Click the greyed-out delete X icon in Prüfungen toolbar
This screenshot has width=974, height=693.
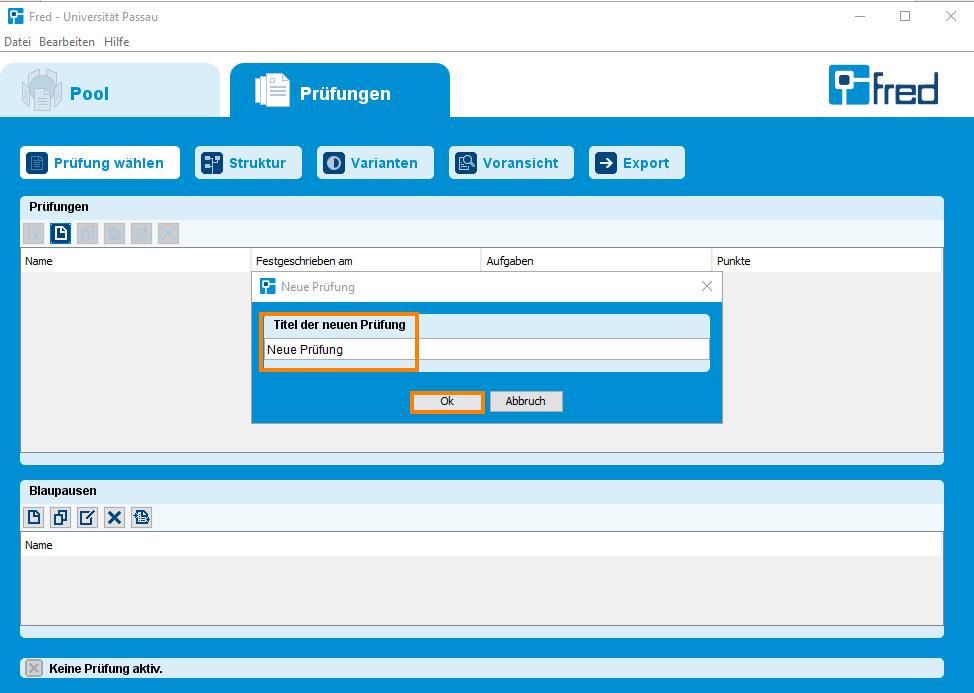point(168,233)
